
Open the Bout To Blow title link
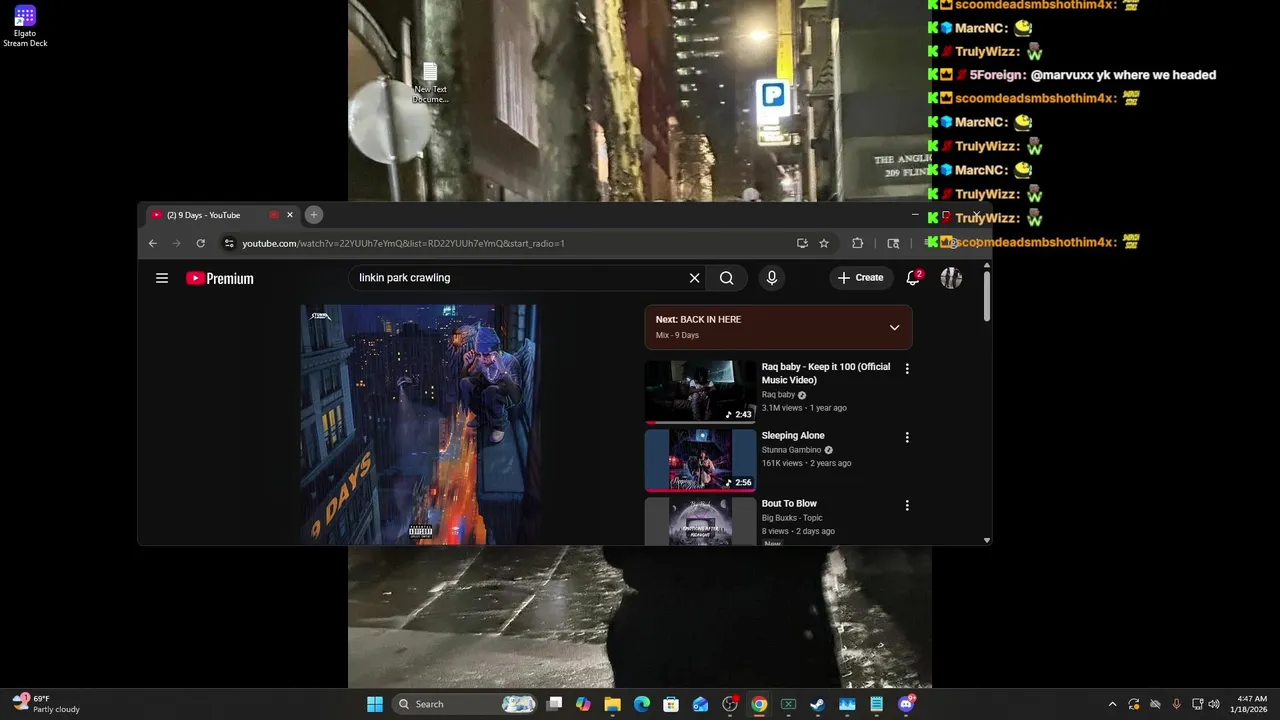point(789,504)
